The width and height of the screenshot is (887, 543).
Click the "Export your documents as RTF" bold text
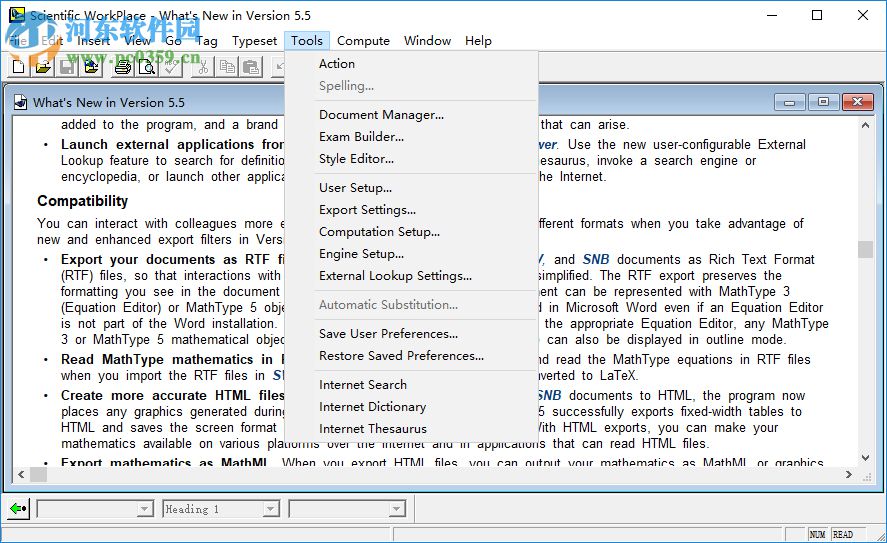pyautogui.click(x=165, y=260)
